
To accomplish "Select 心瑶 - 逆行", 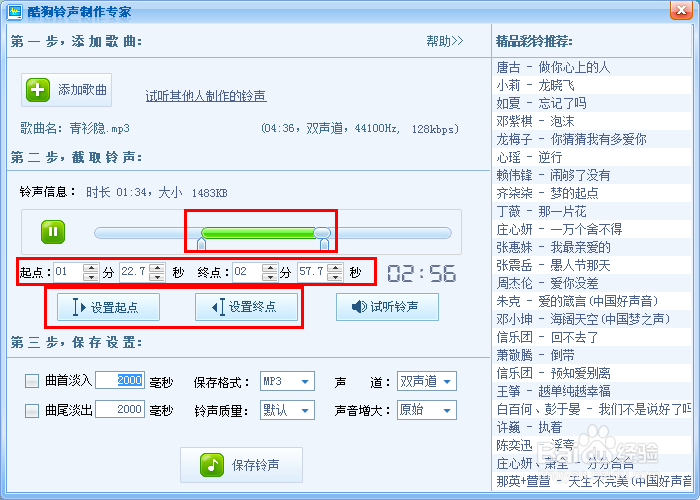I will (592, 157).
